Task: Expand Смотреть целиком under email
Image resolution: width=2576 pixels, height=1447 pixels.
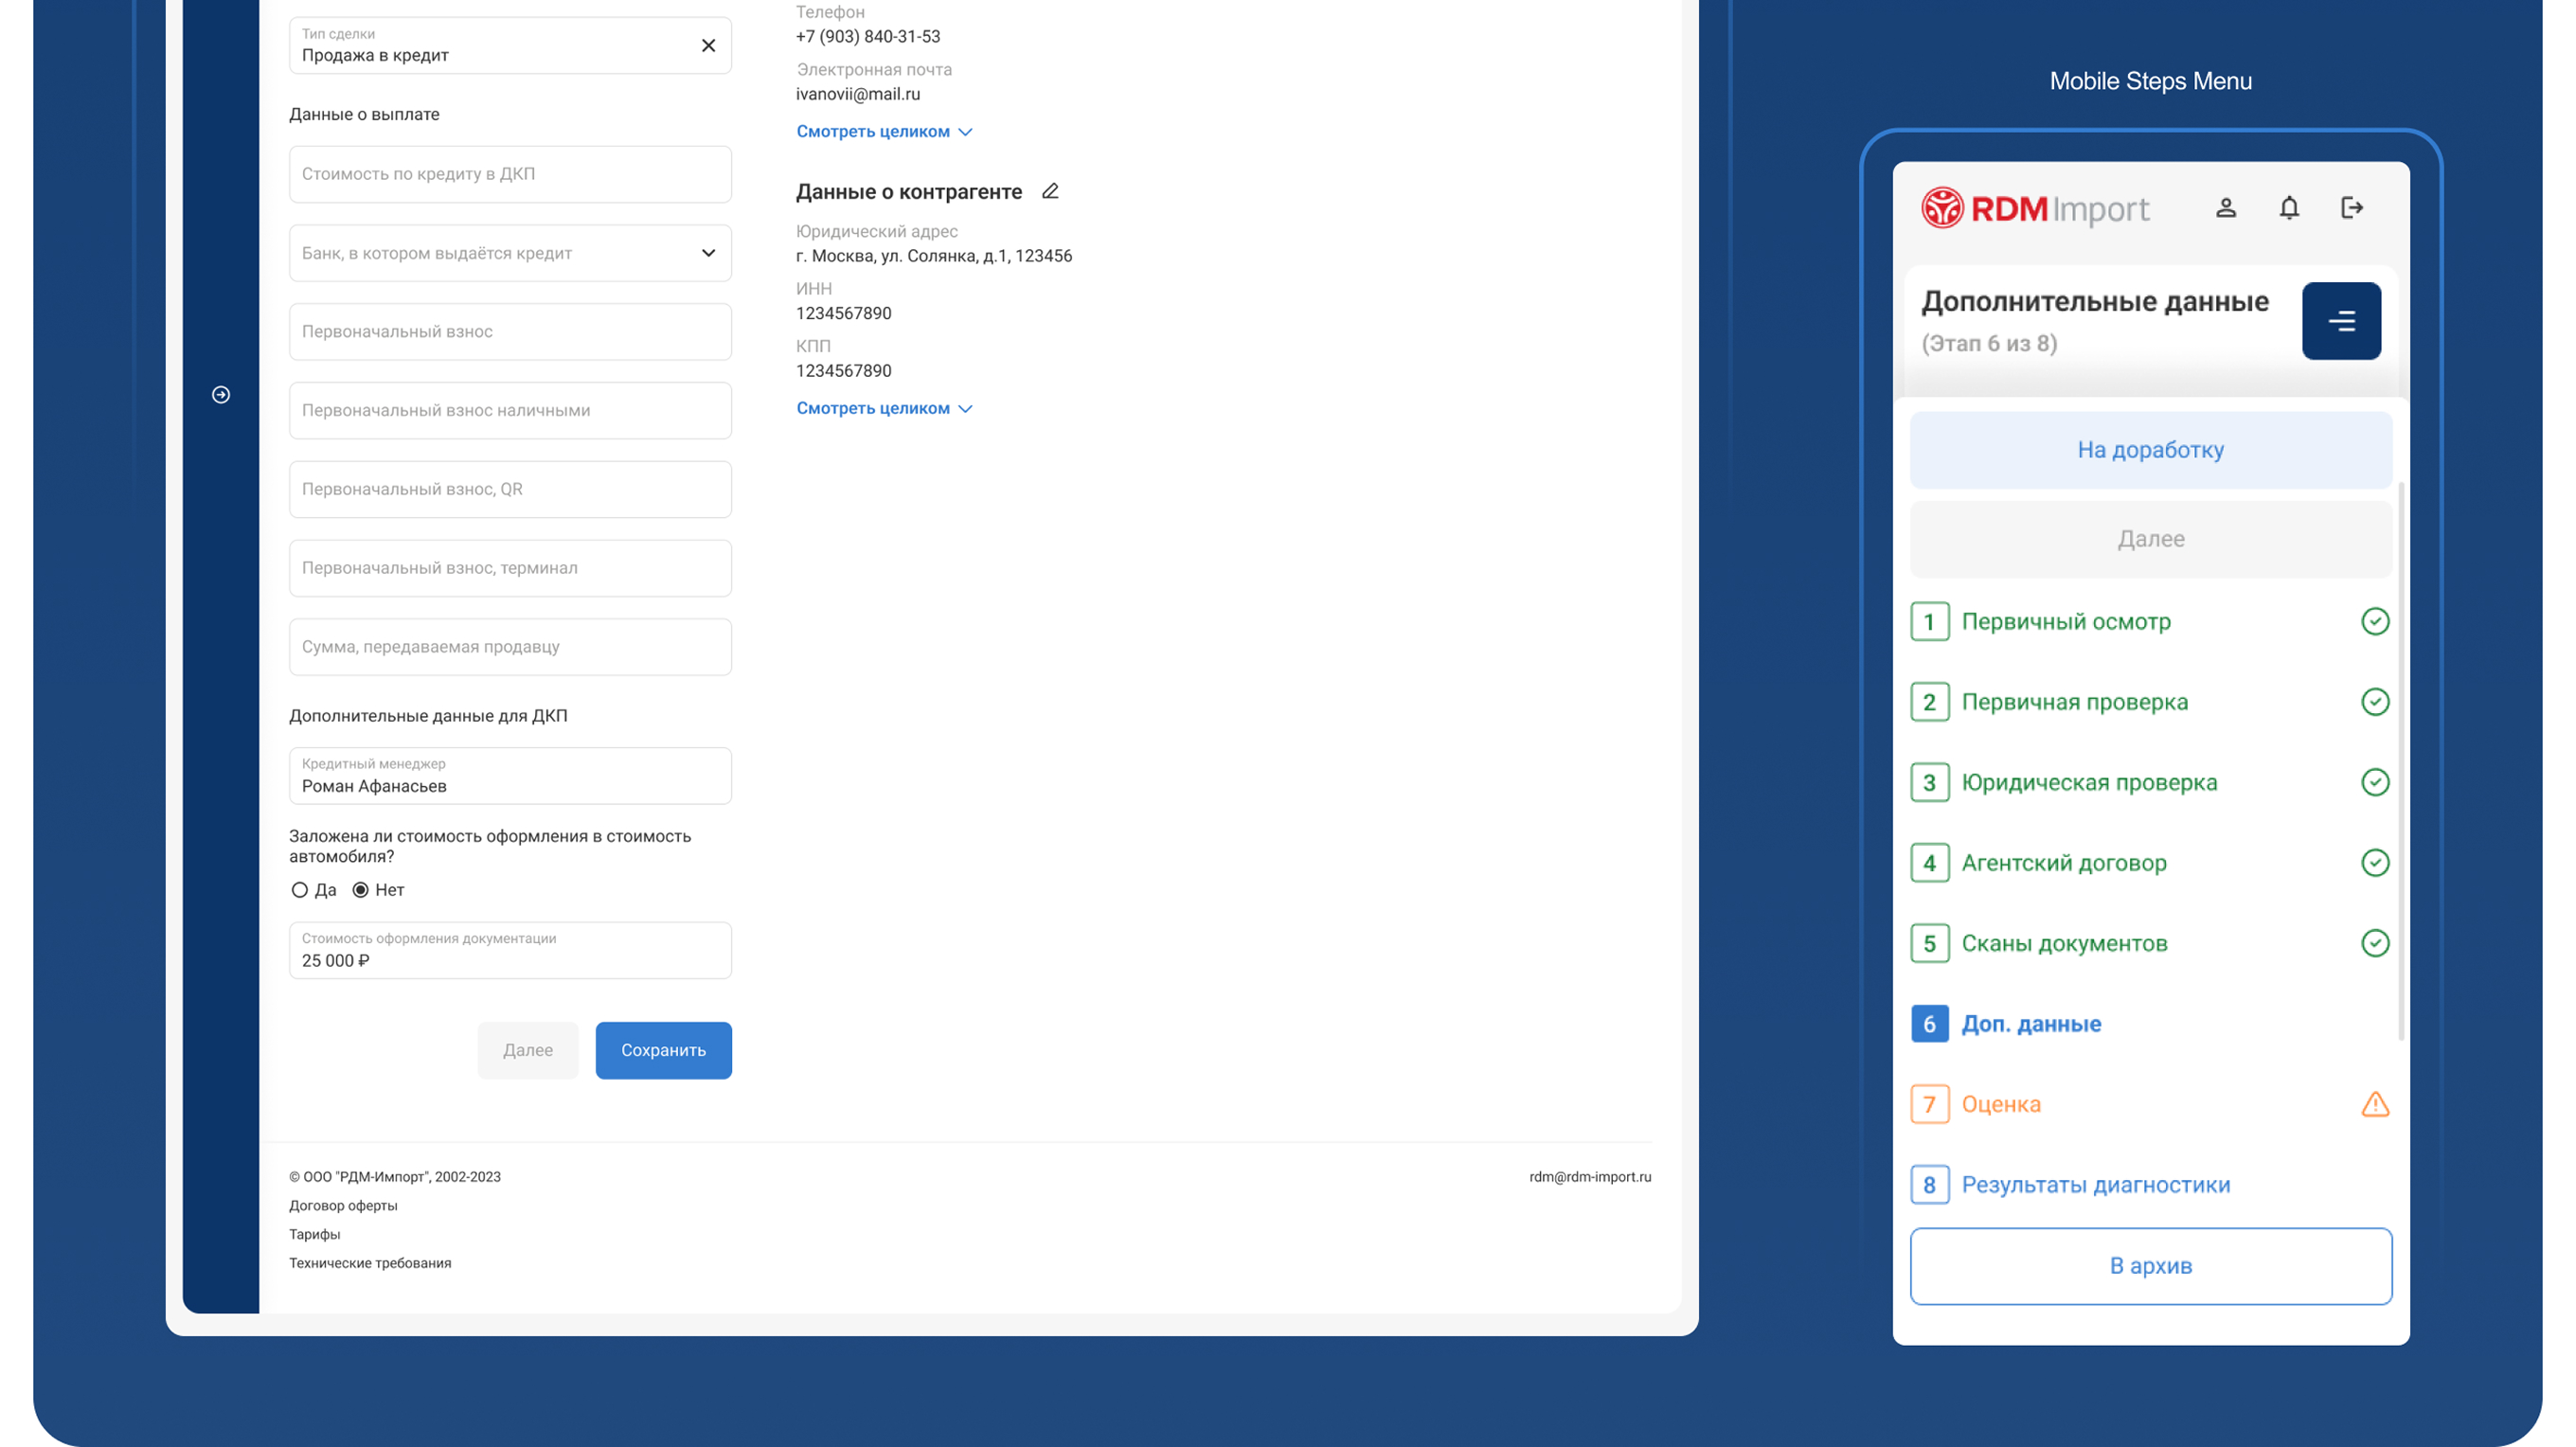Action: click(x=884, y=131)
